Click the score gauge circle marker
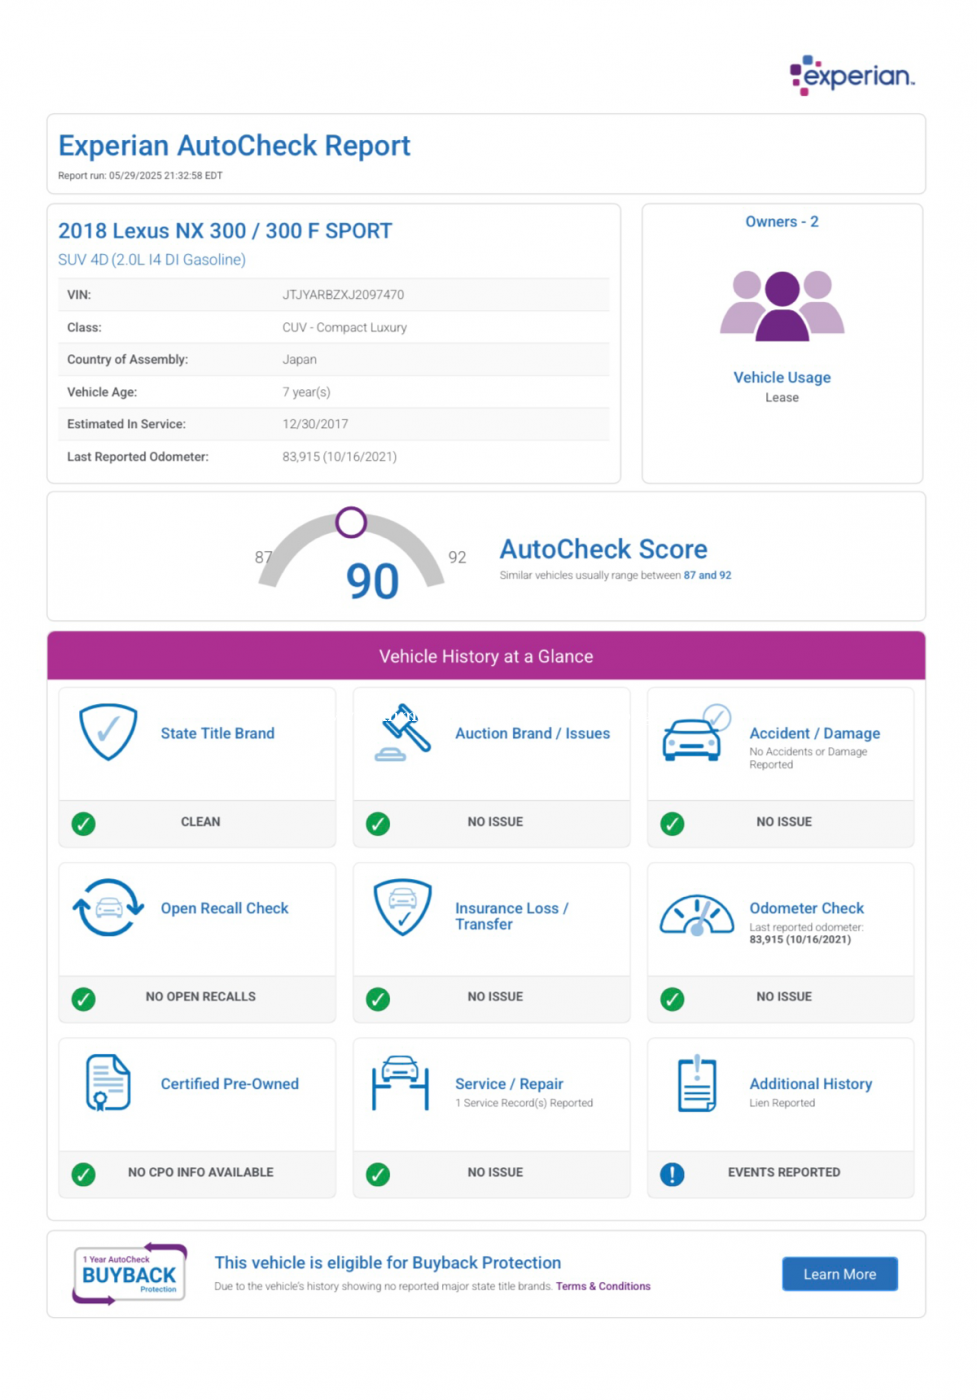The image size is (977, 1400). click(351, 522)
